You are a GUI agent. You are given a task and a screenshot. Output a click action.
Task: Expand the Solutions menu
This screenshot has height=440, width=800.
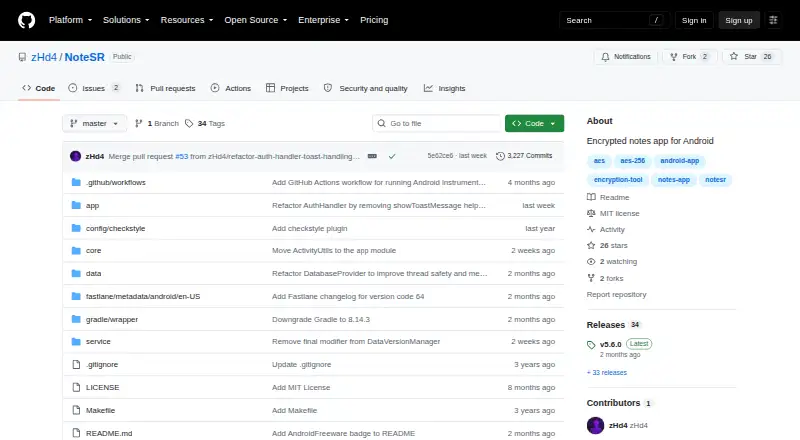(126, 20)
